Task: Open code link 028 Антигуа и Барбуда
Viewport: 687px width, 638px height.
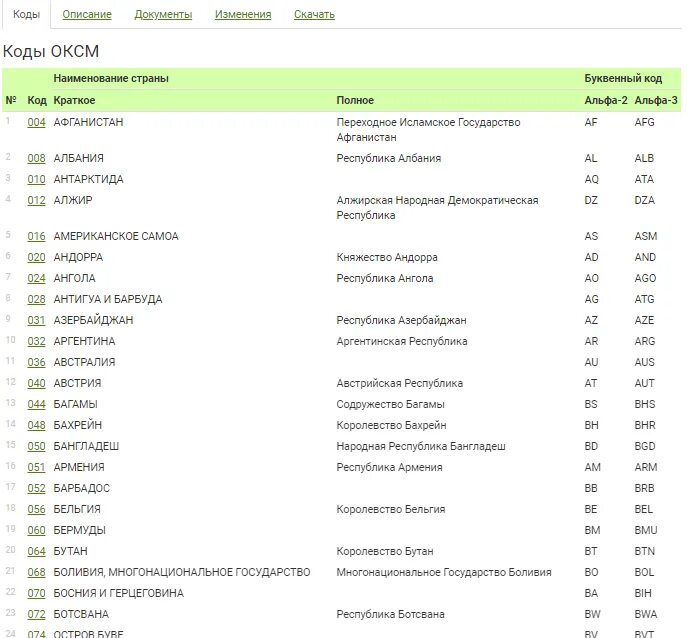Action: (36, 299)
